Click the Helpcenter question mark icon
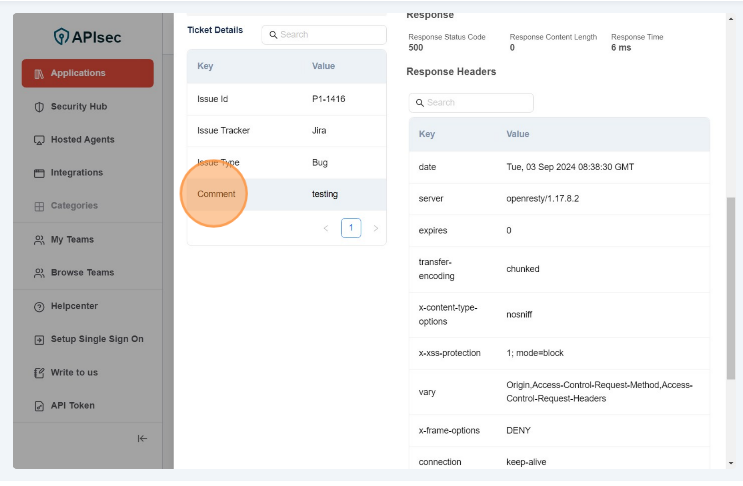The width and height of the screenshot is (743, 486). [39, 306]
